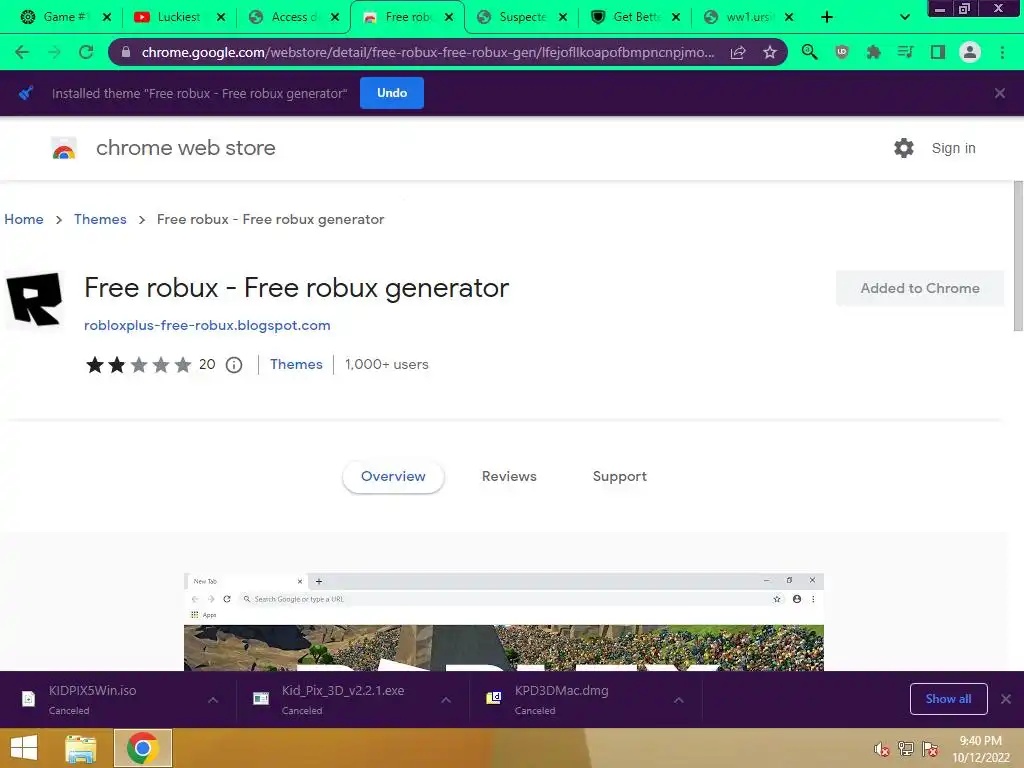Open the Action Center flag tray icon
Screen dimensions: 1024x768
click(x=930, y=749)
